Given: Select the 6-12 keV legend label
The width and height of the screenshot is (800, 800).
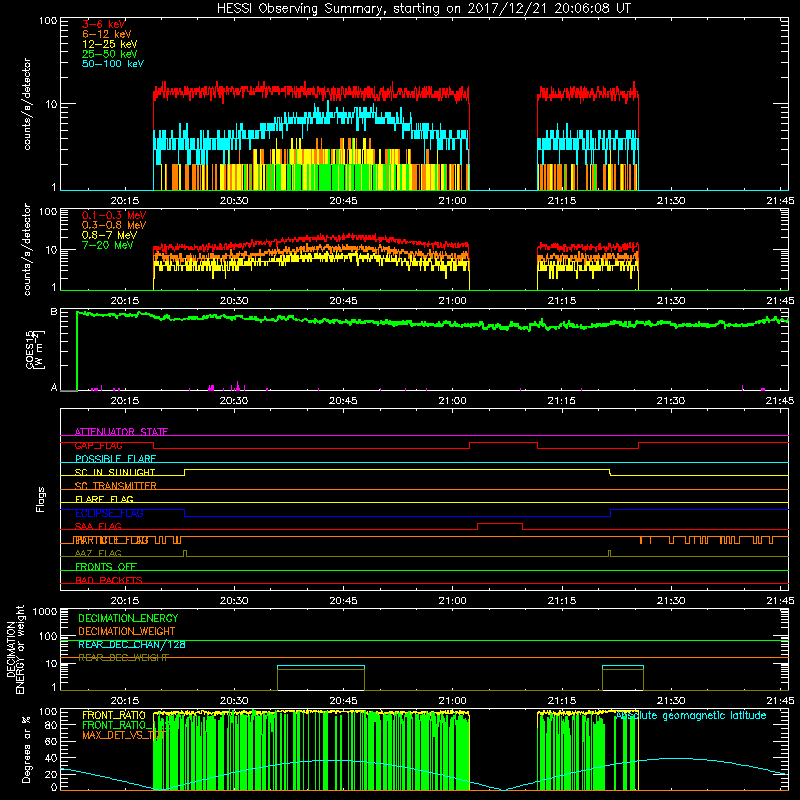Looking at the screenshot, I should click(107, 34).
